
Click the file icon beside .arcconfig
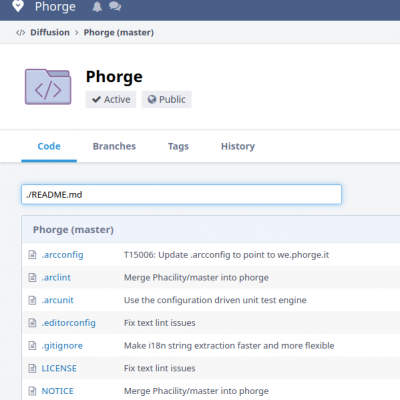tap(32, 255)
